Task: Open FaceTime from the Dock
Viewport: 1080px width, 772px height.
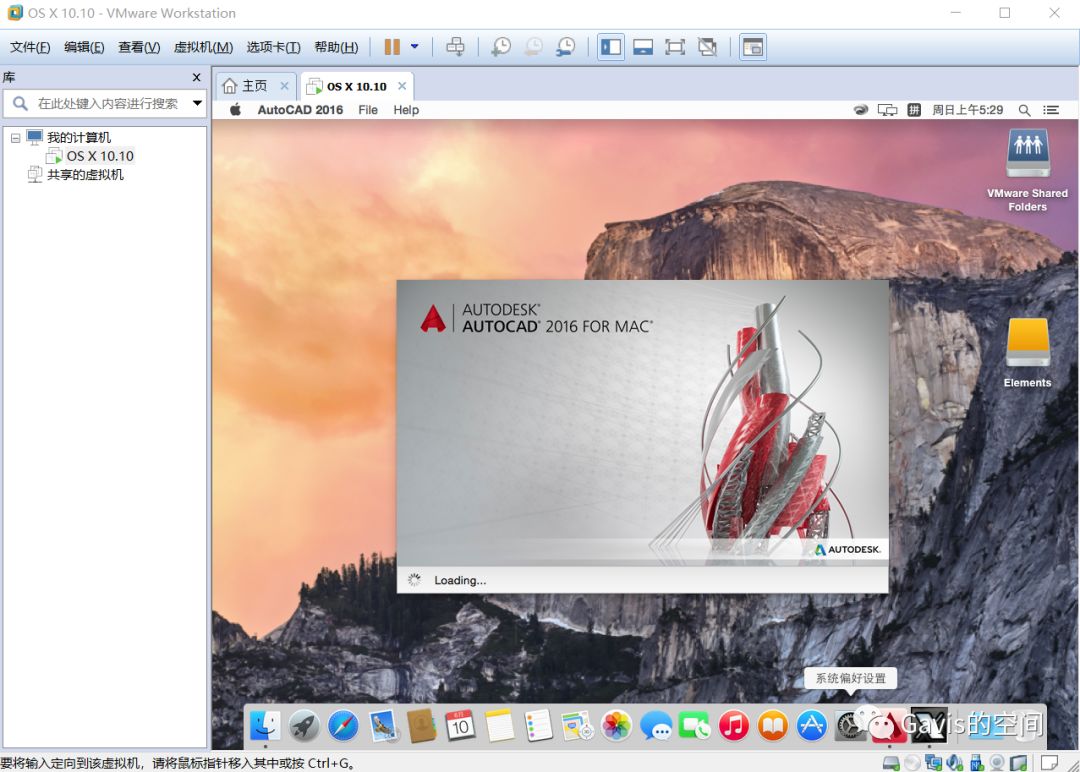Action: pyautogui.click(x=694, y=726)
